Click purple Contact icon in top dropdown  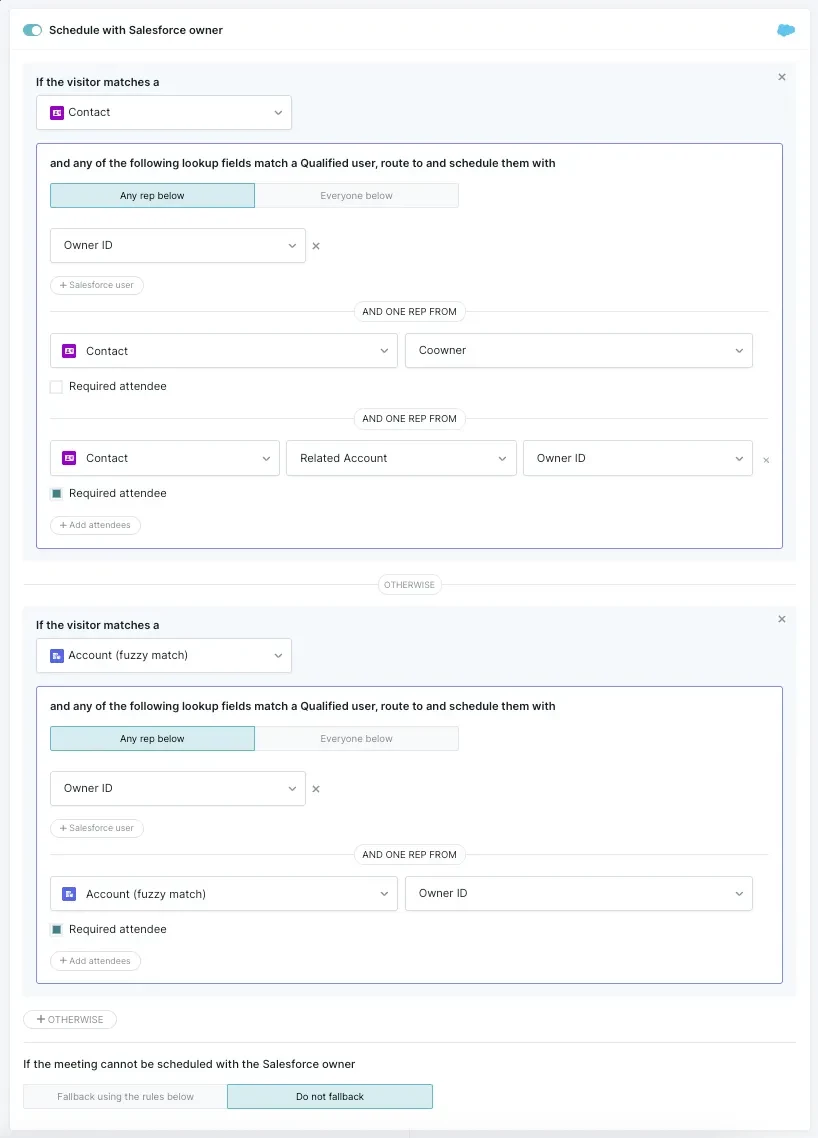[57, 112]
